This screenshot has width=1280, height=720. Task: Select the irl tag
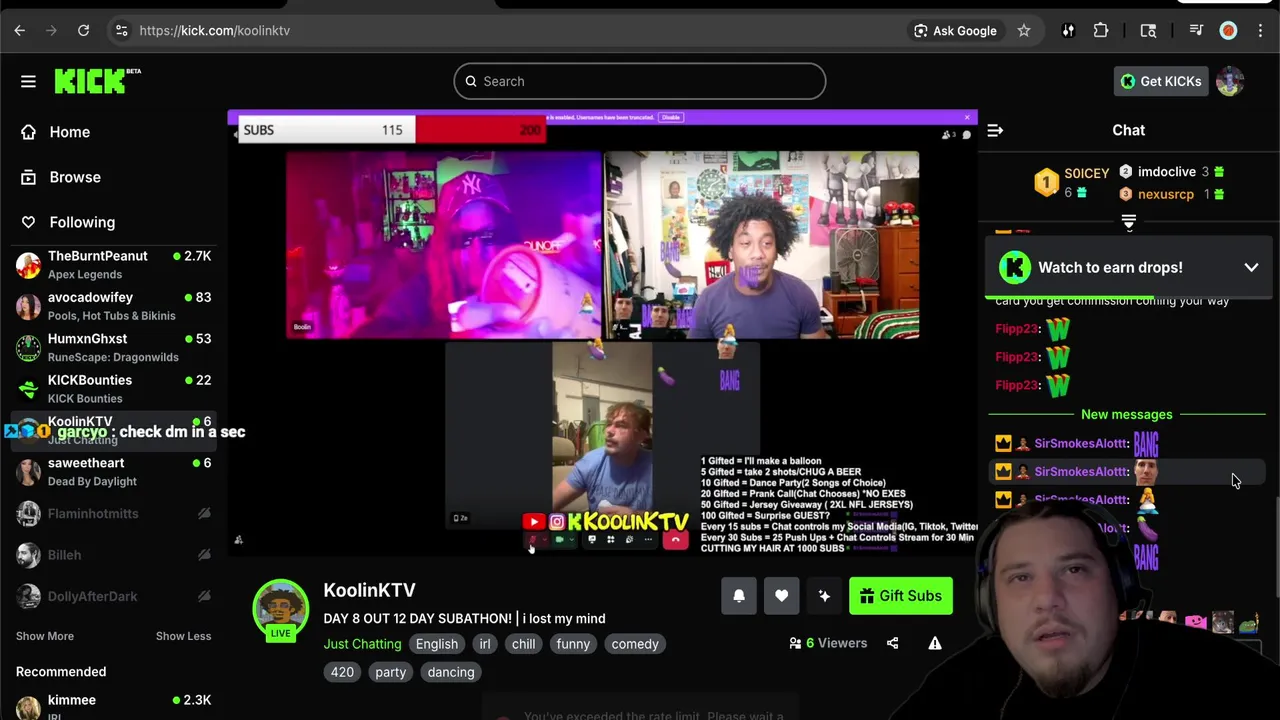(485, 644)
